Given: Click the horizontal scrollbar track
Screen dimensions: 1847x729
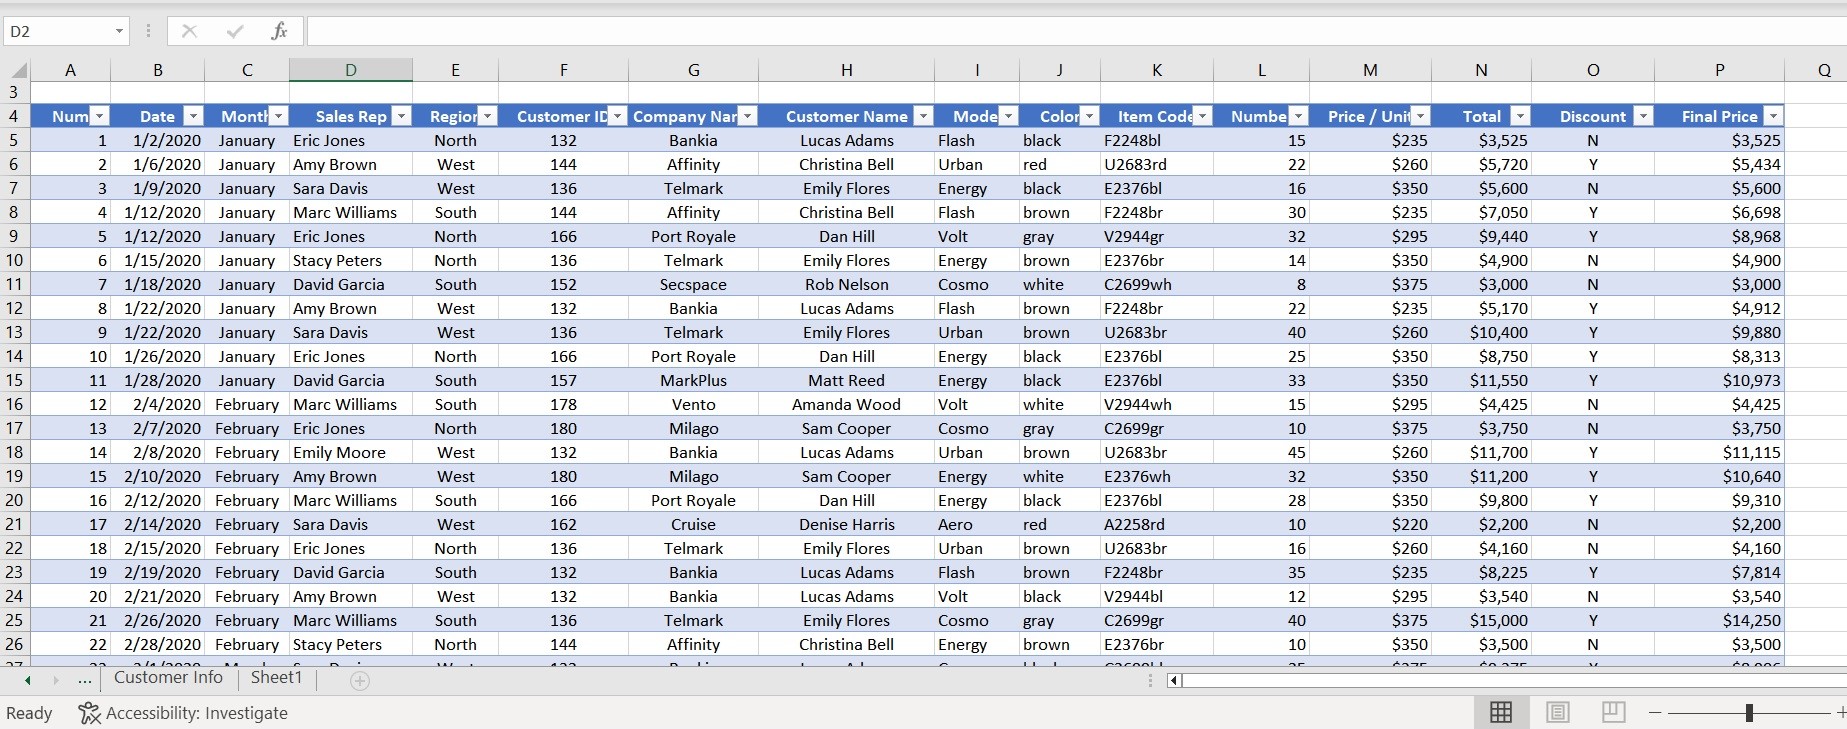Looking at the screenshot, I should (1515, 680).
